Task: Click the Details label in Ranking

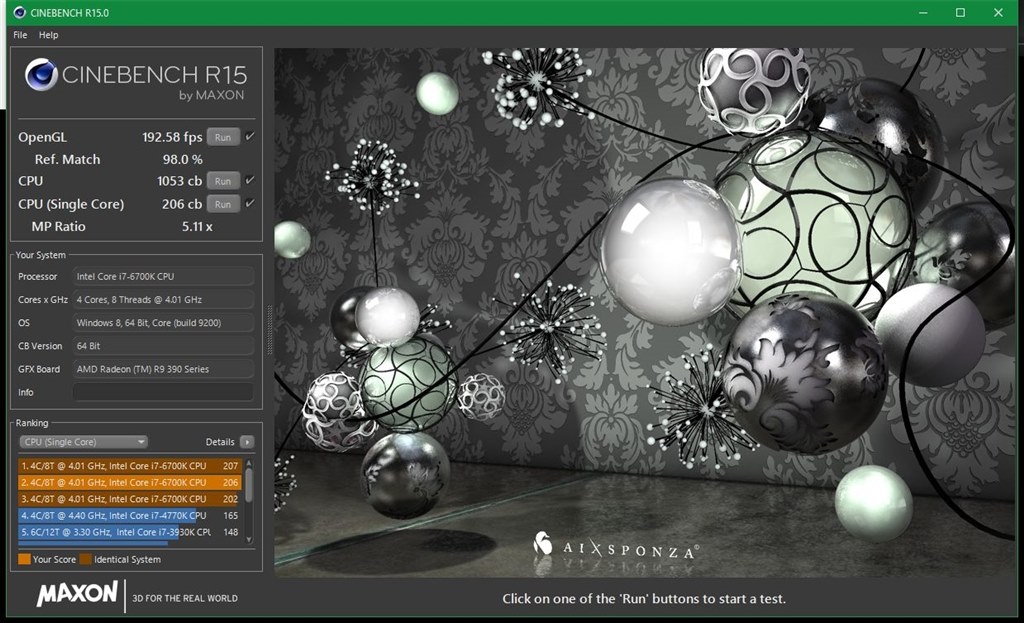Action: (220, 442)
